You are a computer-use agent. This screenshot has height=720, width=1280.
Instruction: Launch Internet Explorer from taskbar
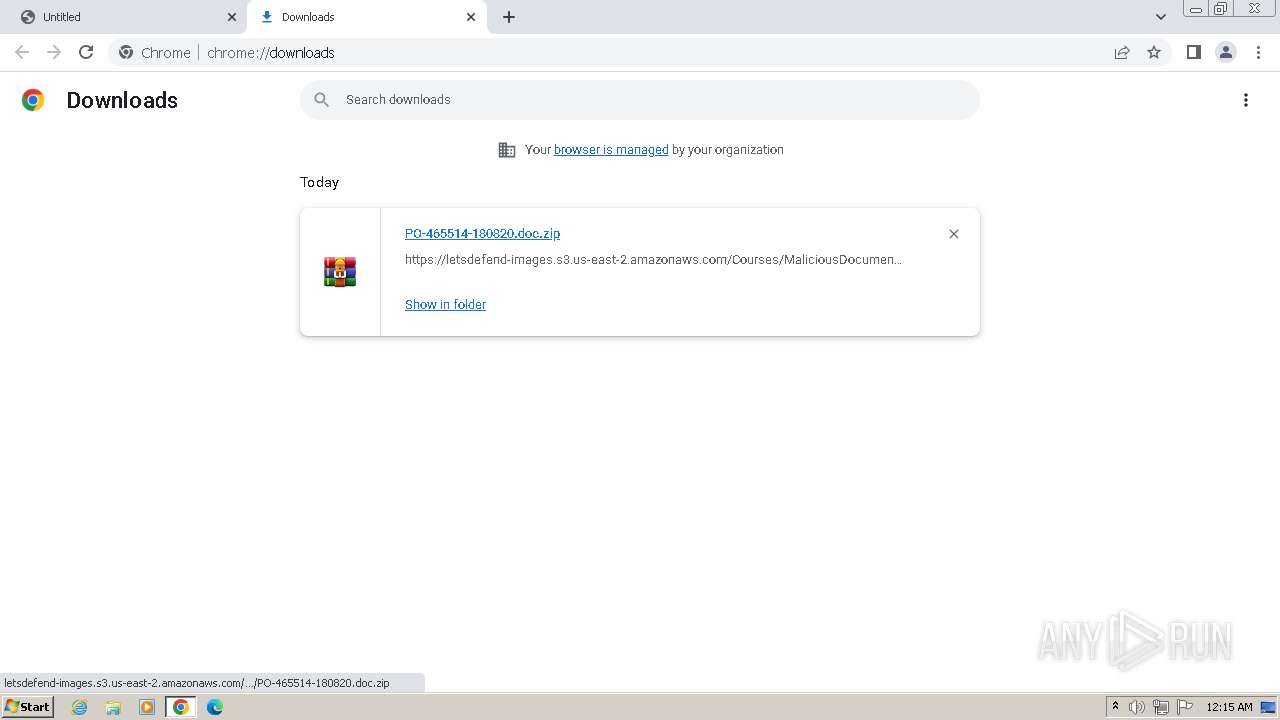(x=80, y=707)
